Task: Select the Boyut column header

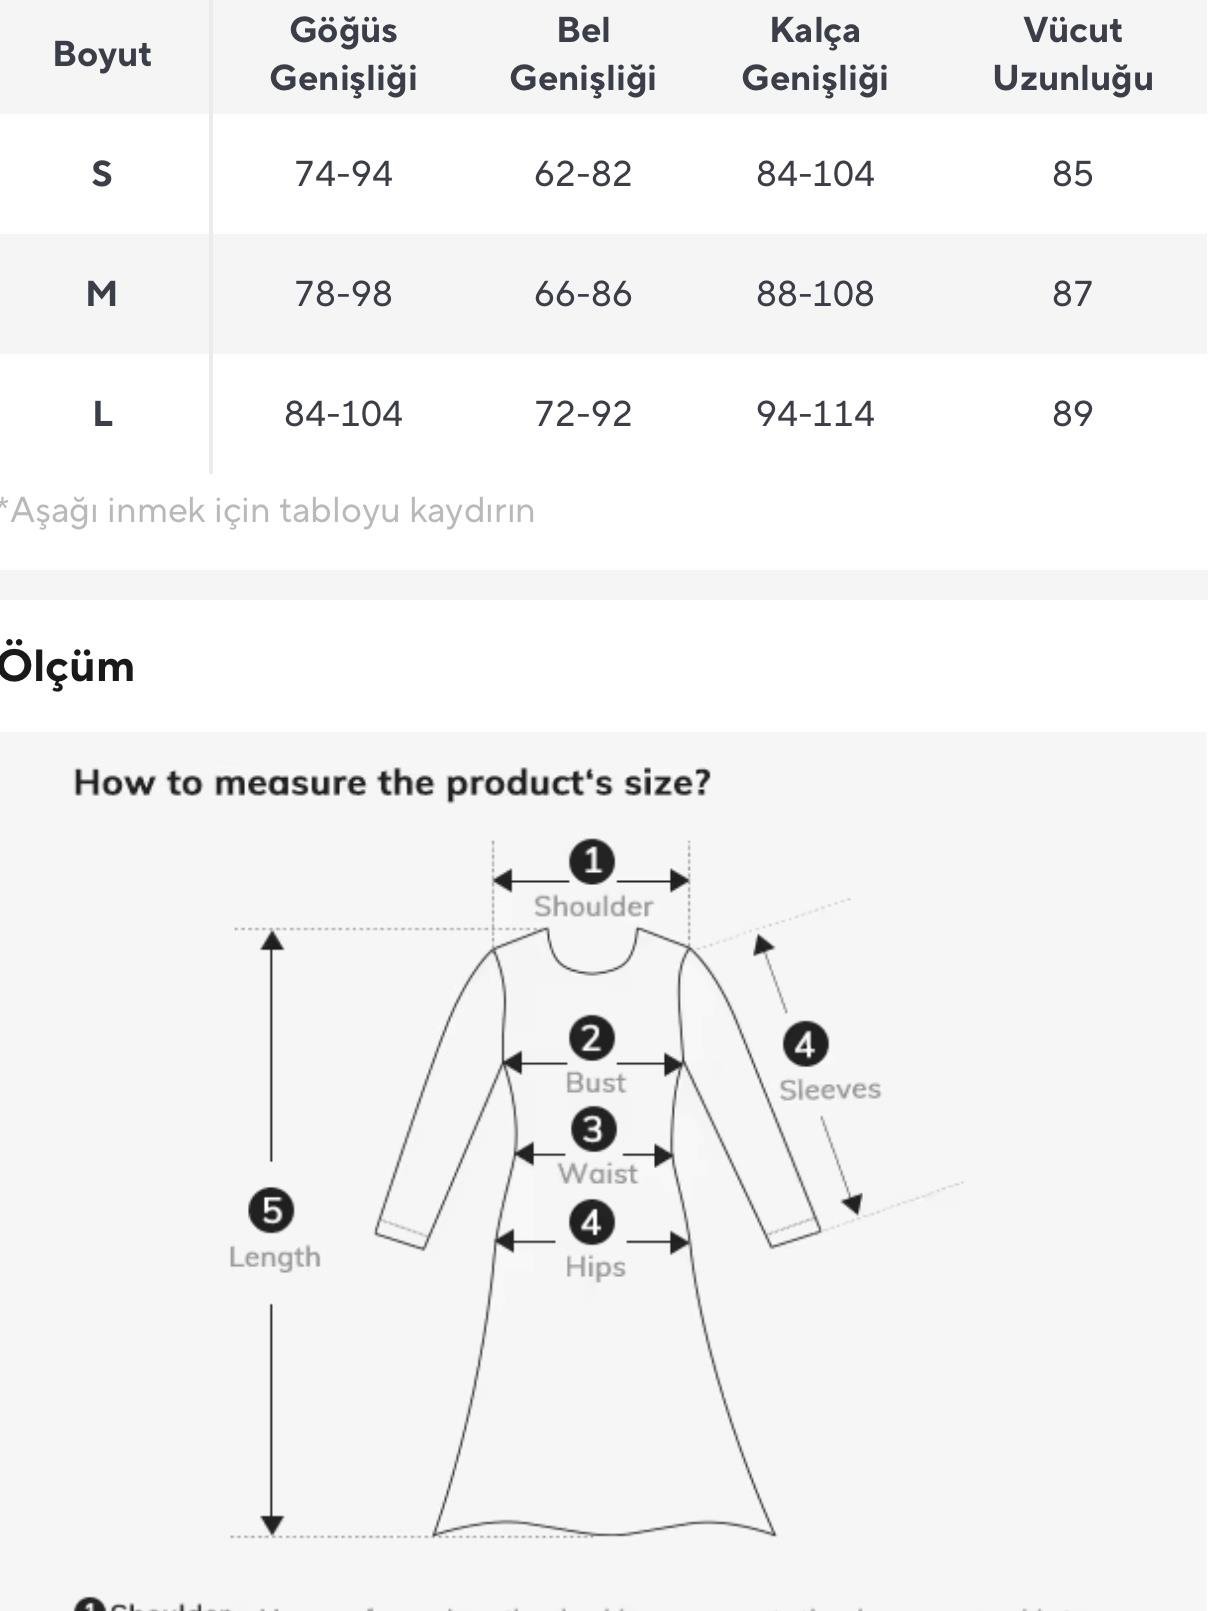Action: pyautogui.click(x=102, y=54)
